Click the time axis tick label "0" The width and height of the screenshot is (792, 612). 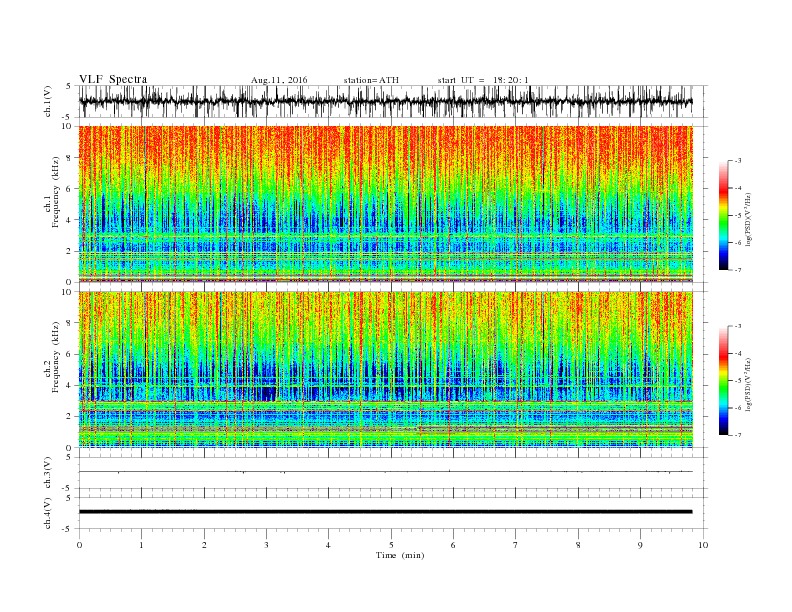click(x=79, y=545)
